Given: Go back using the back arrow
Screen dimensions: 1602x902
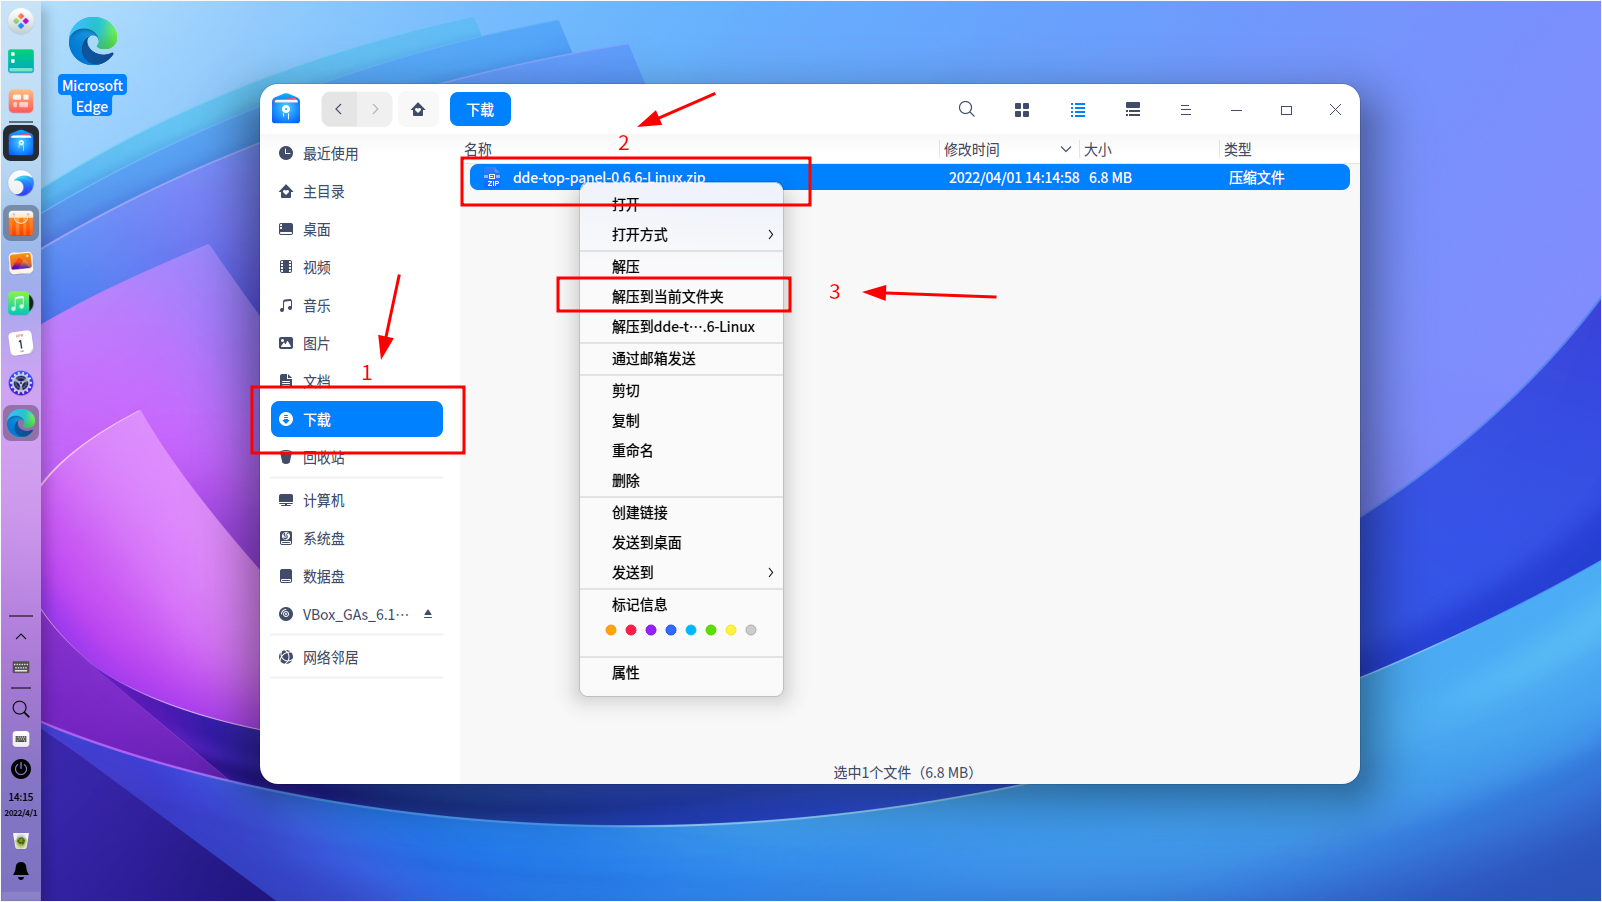Looking at the screenshot, I should [339, 110].
